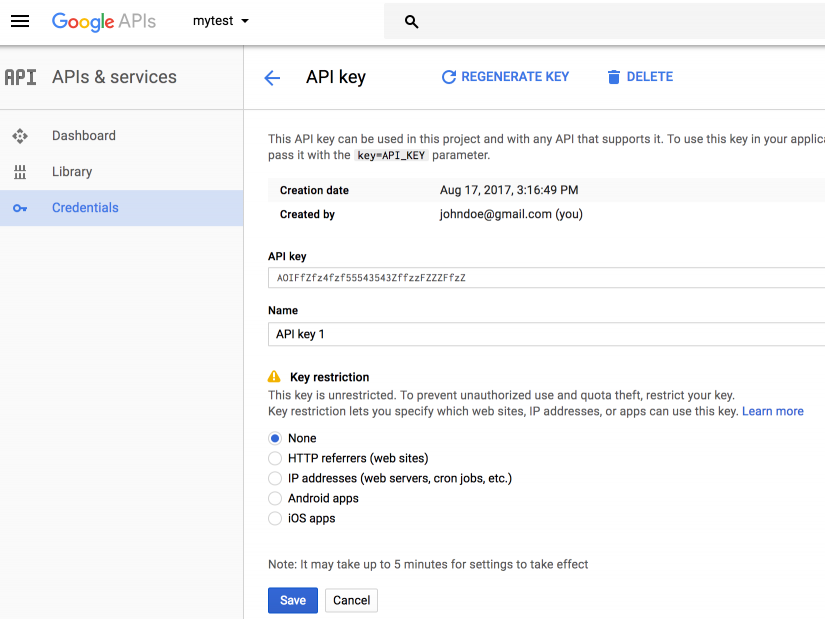Click the search magnifier icon
The image size is (825, 619).
(x=411, y=21)
